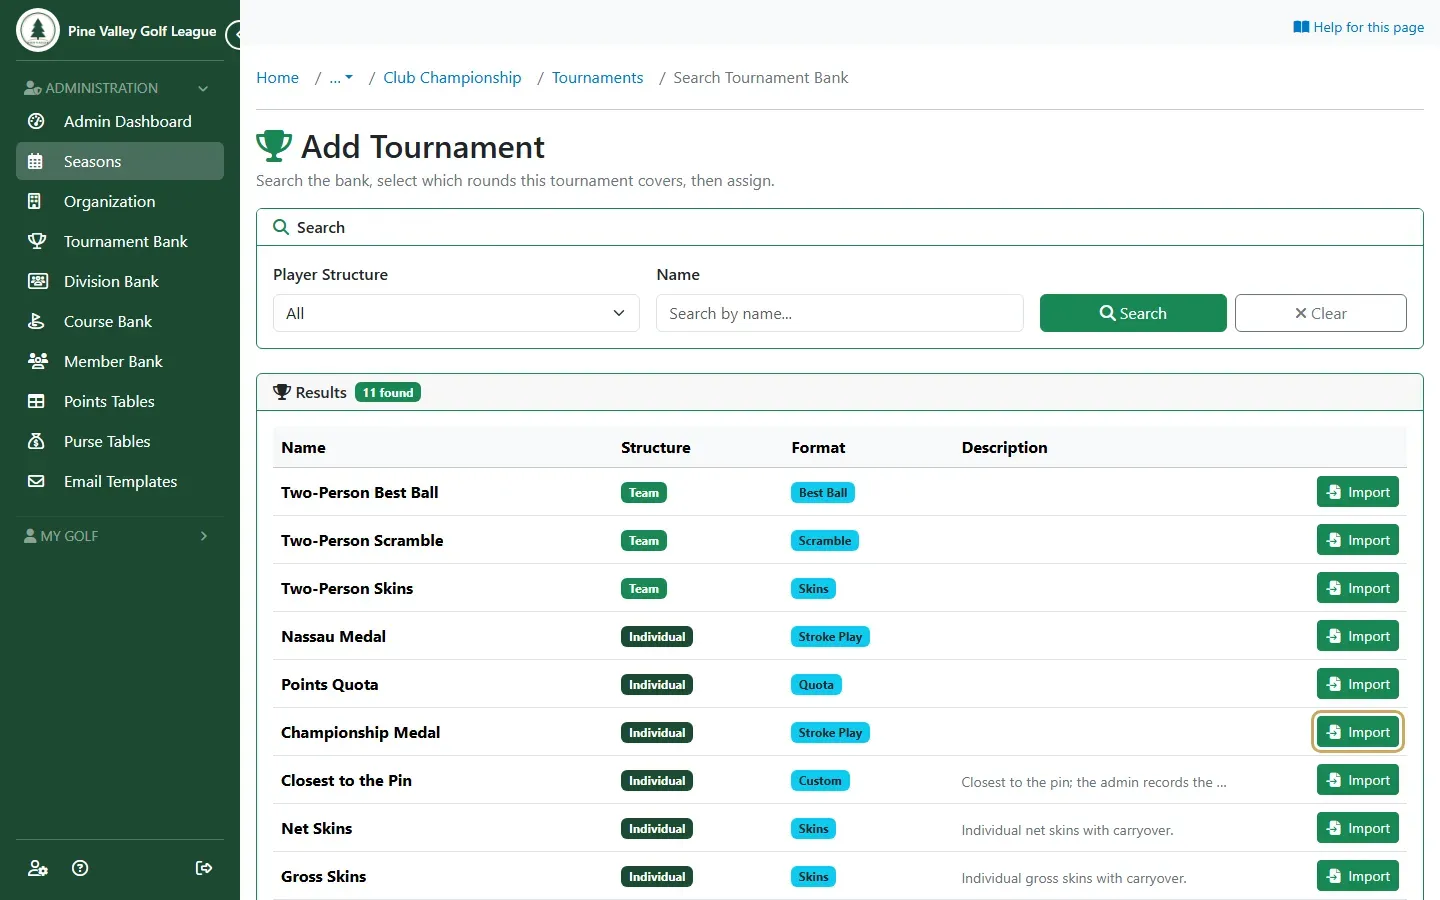
Task: Click 'Closest to the pin' description text
Action: click(1094, 782)
